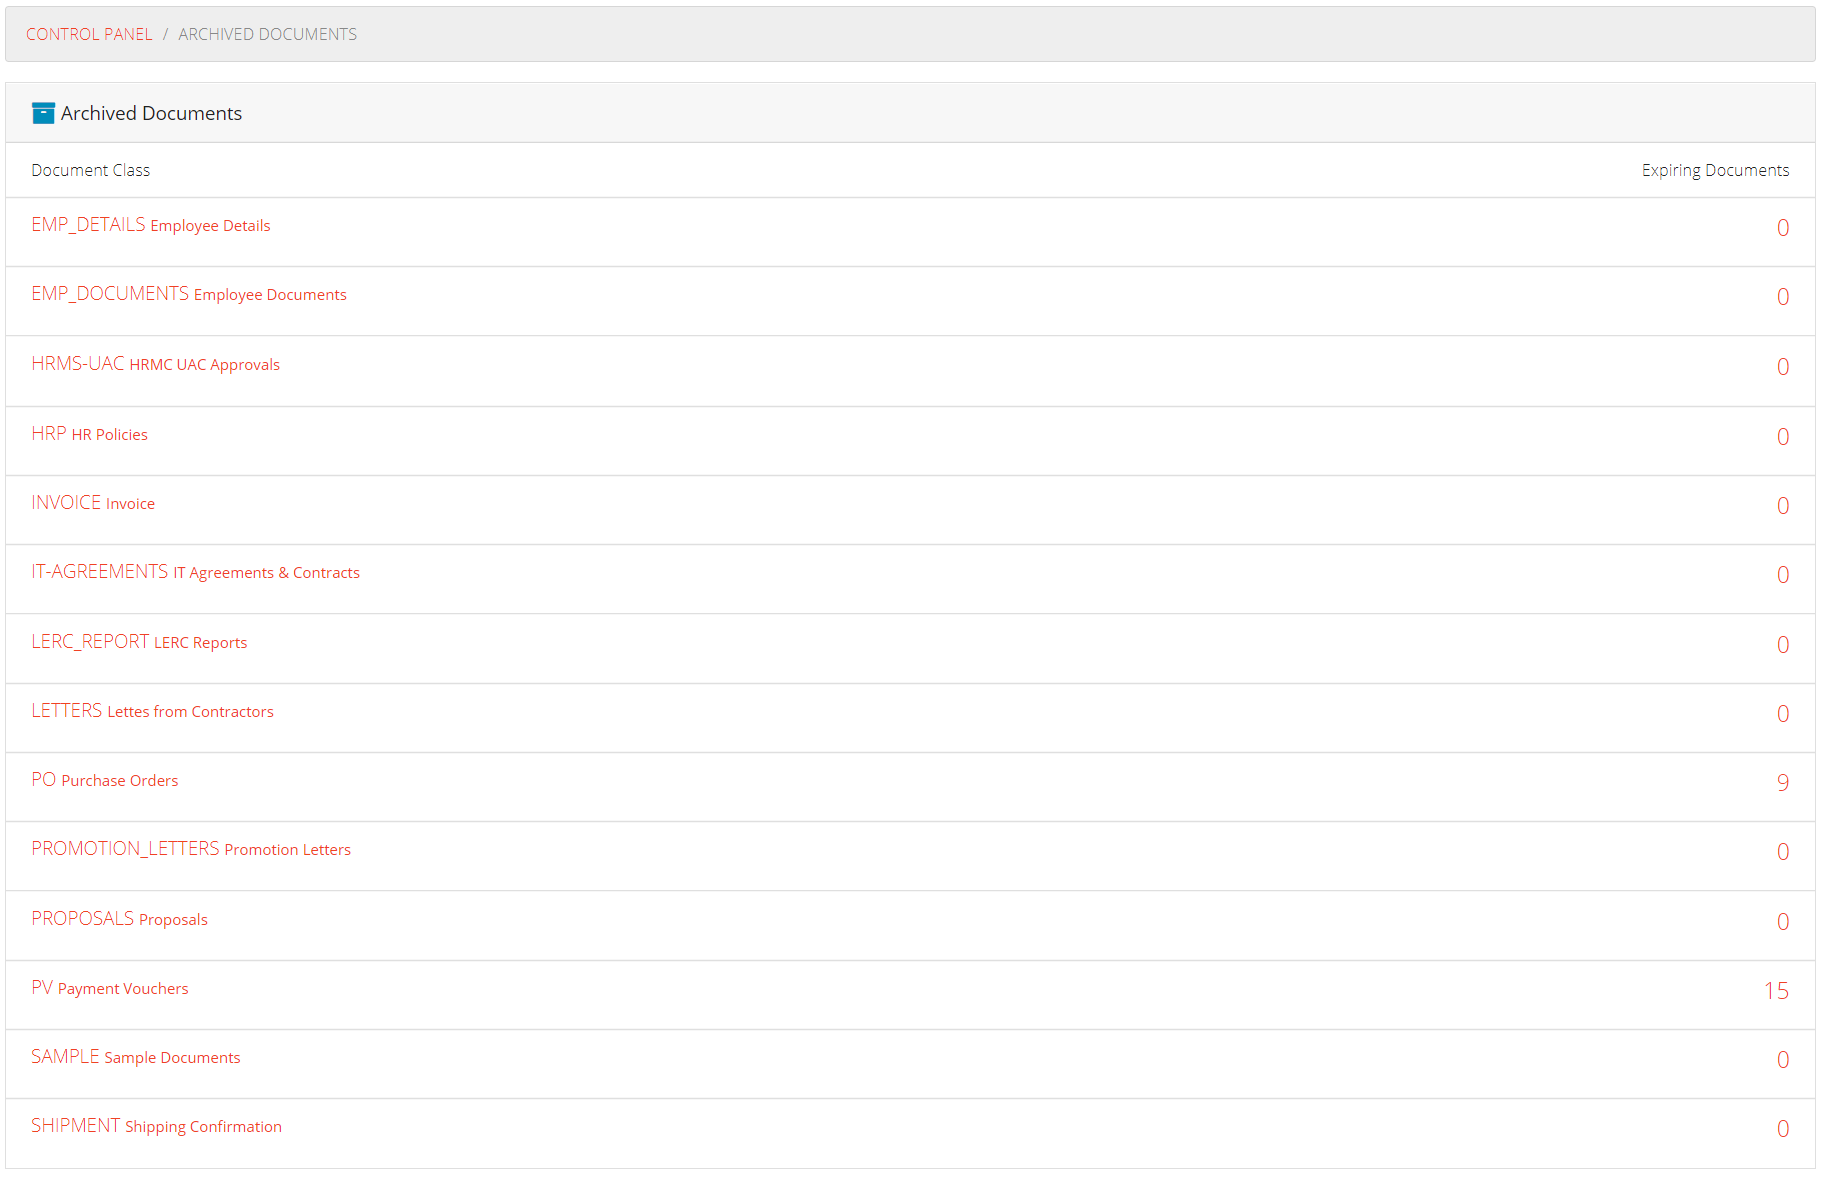Open EMP_DOCUMENTS Employee Documents class
This screenshot has height=1179, width=1823.
click(189, 294)
